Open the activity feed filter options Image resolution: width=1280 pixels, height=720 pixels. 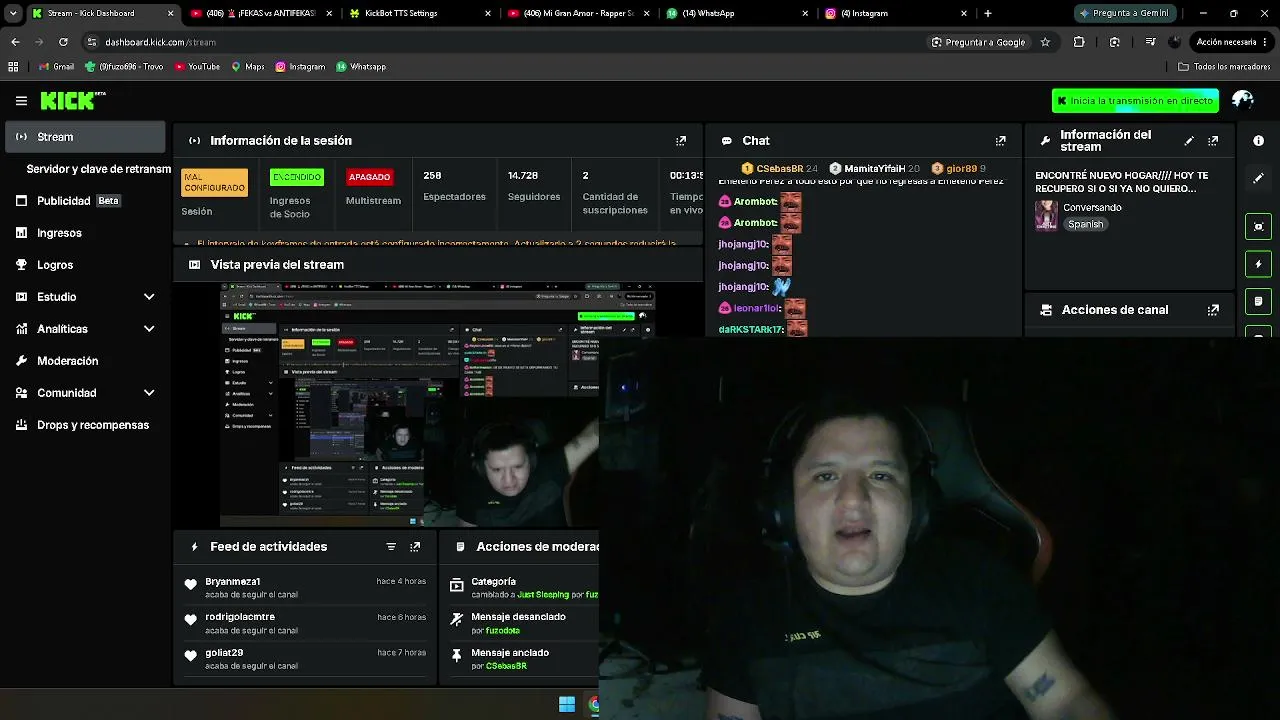(x=391, y=547)
